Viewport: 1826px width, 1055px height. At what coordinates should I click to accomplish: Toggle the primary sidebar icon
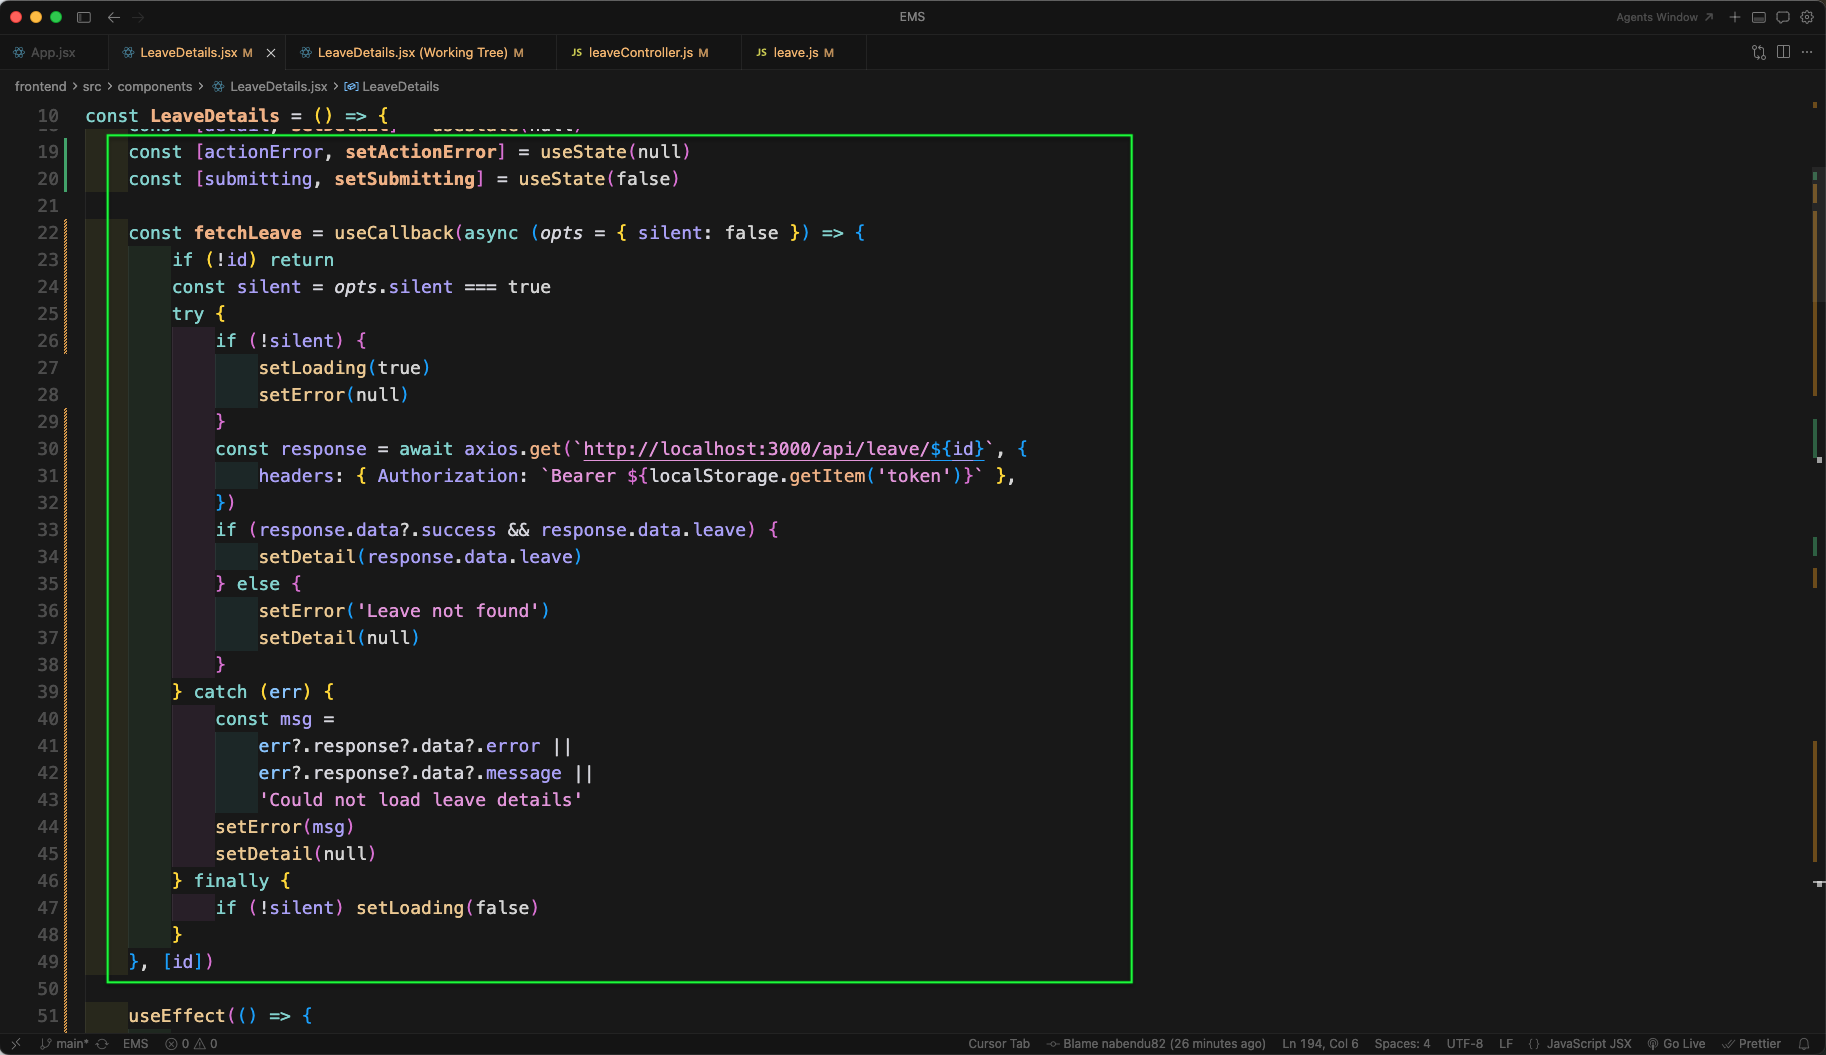click(x=84, y=17)
